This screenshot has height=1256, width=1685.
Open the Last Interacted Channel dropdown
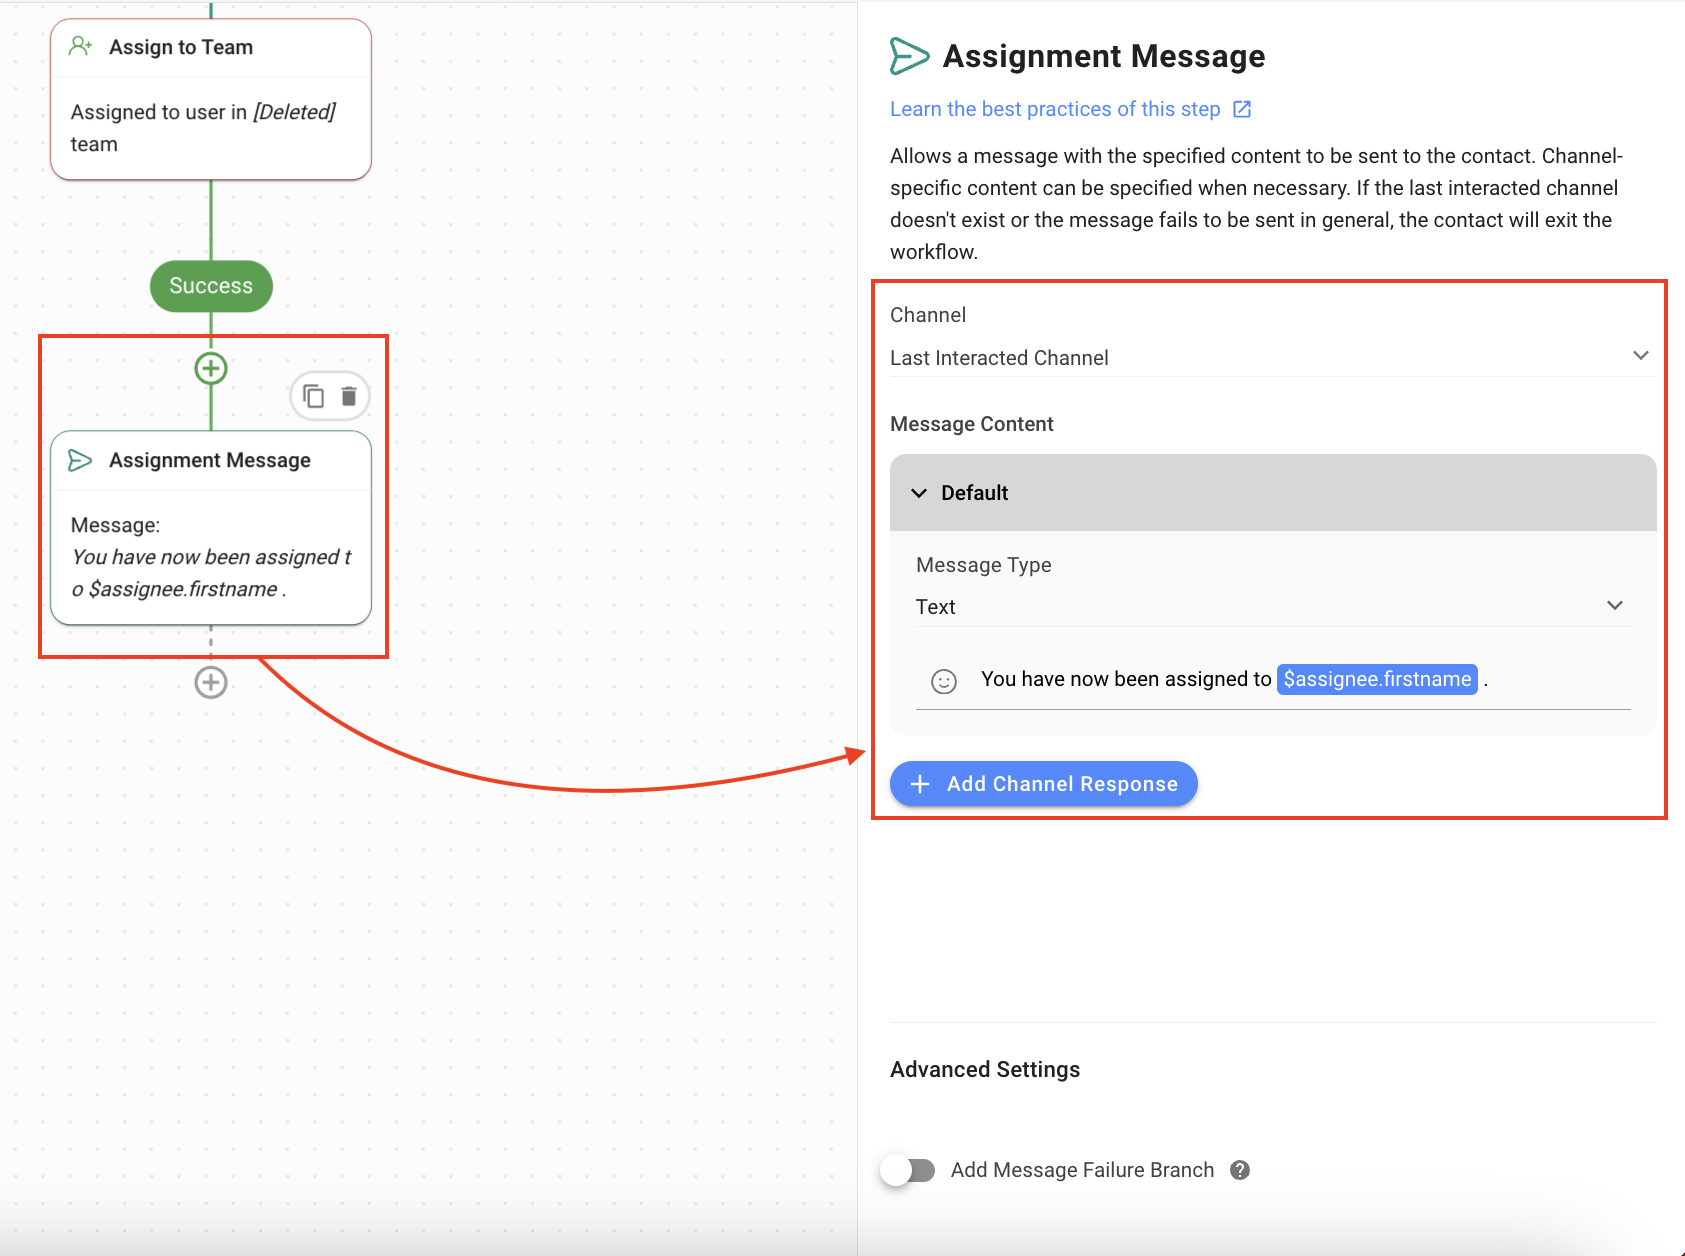tap(1270, 357)
